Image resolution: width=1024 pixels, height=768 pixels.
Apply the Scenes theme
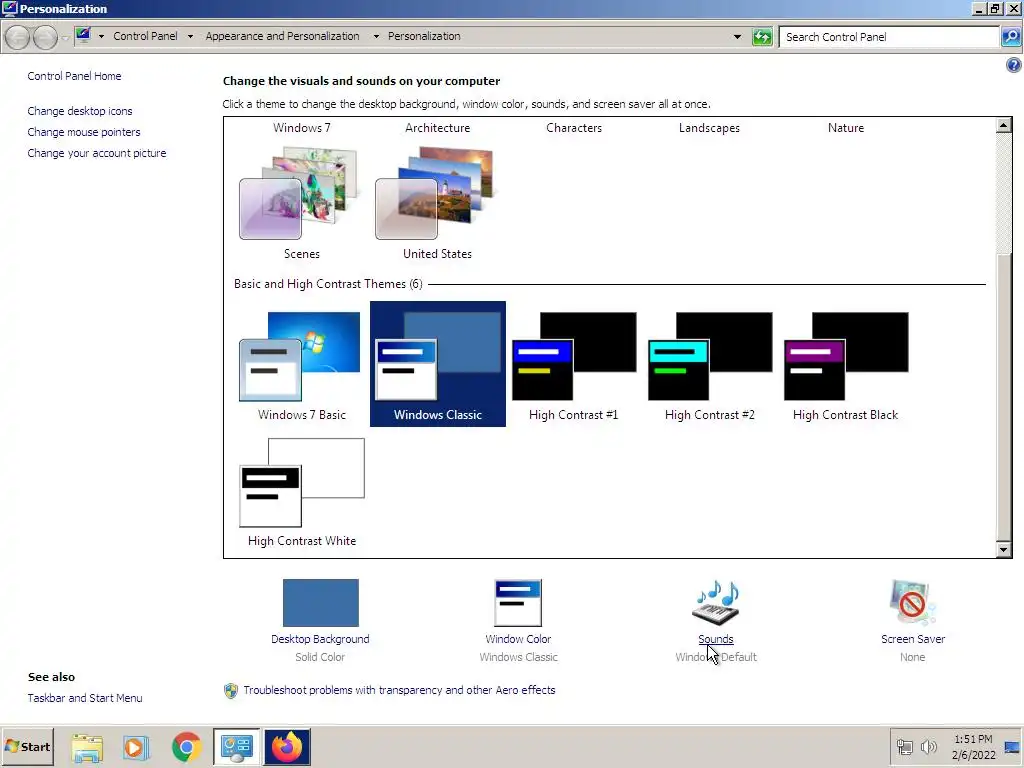(301, 203)
